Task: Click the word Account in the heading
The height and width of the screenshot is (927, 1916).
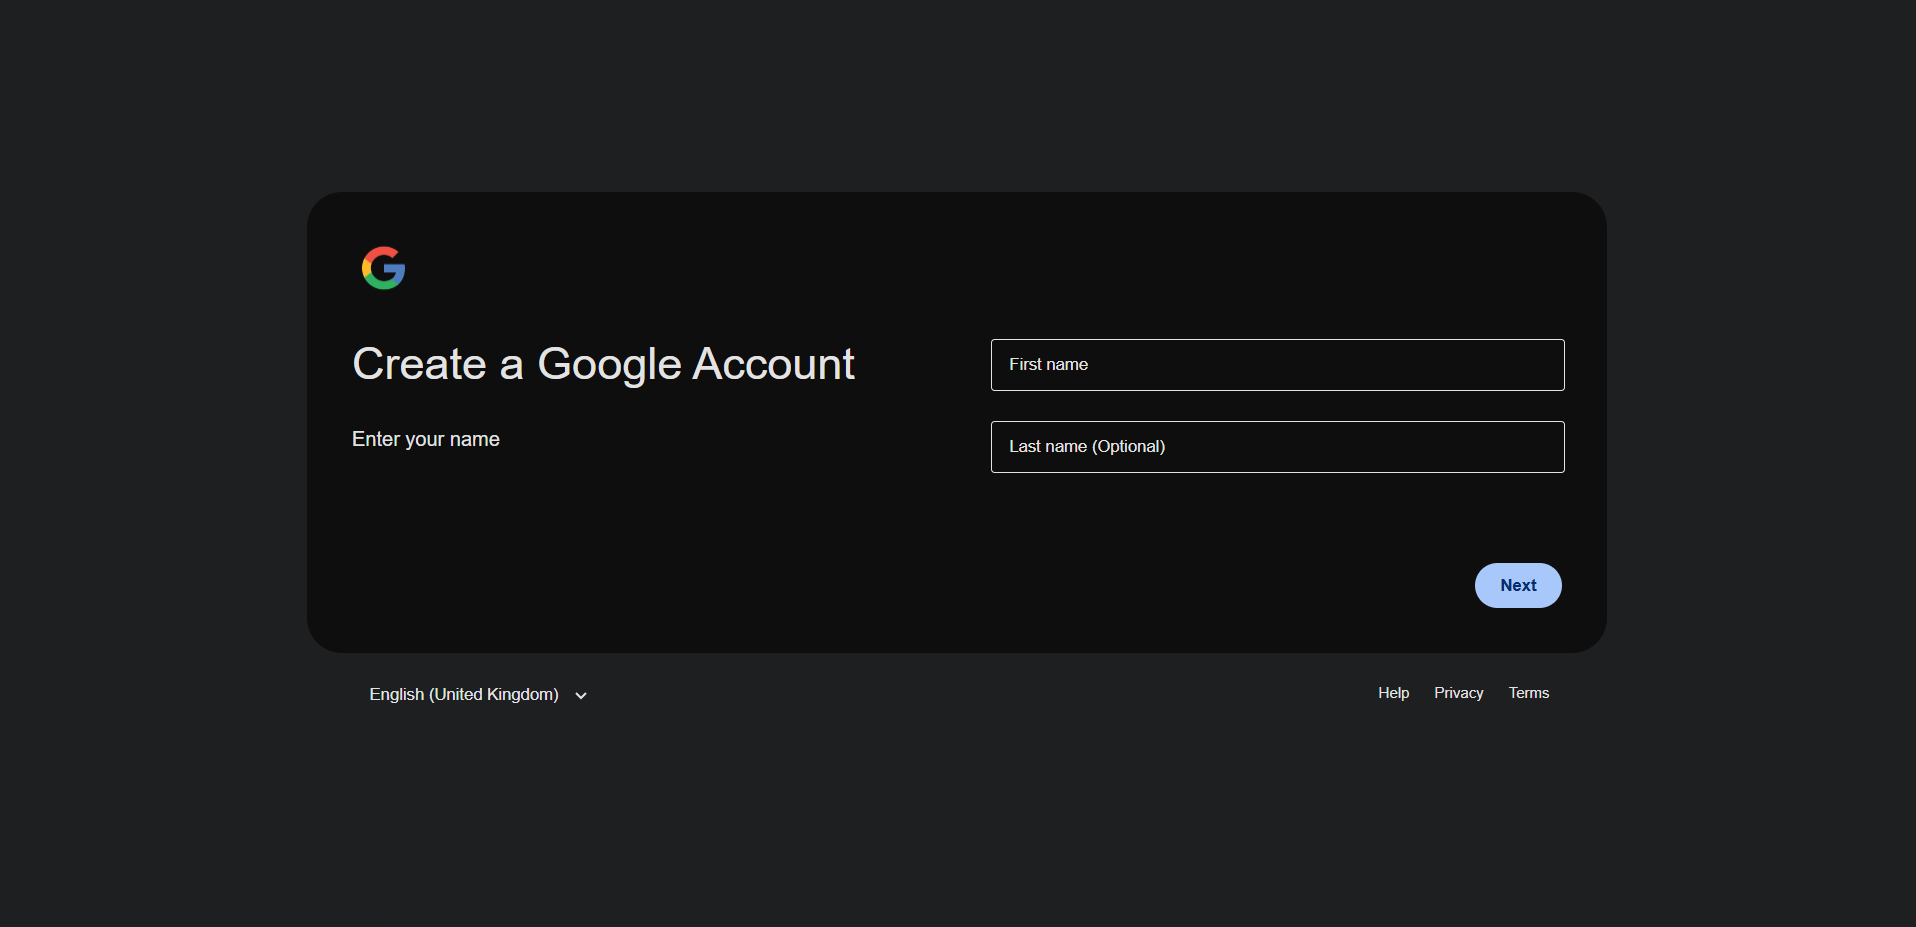Action: [774, 364]
